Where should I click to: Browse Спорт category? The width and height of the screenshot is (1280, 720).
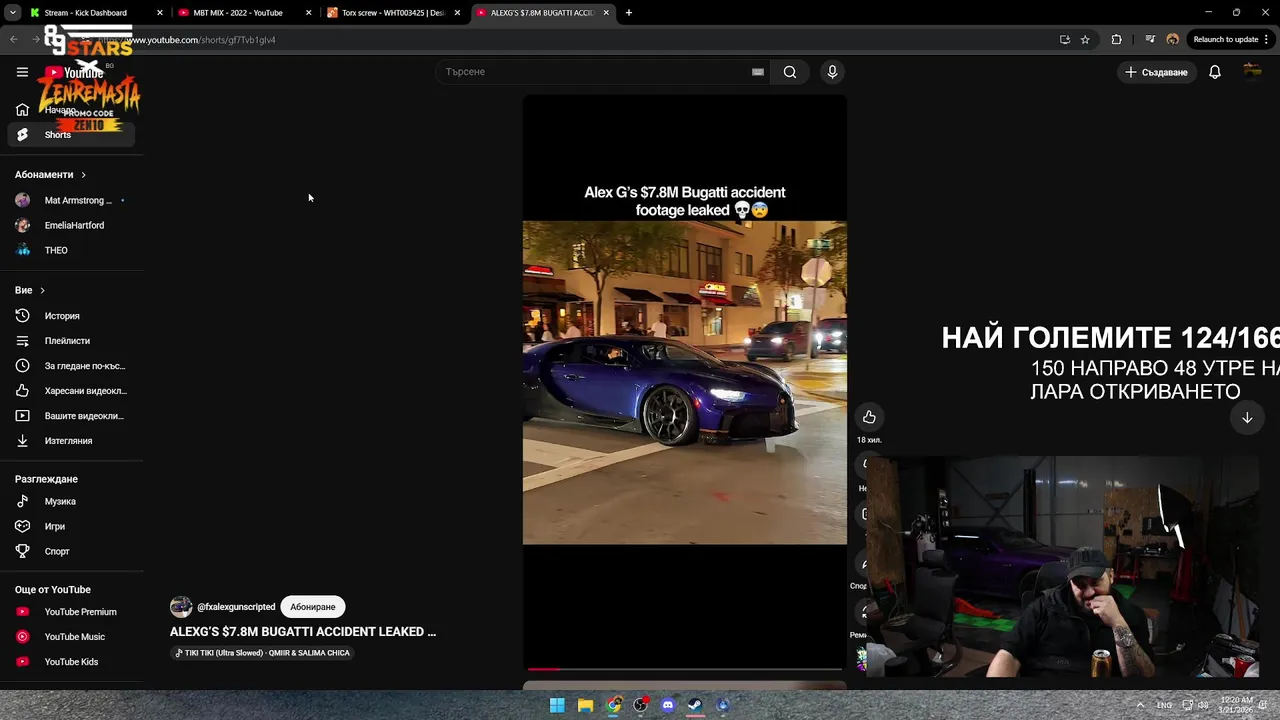click(71, 551)
